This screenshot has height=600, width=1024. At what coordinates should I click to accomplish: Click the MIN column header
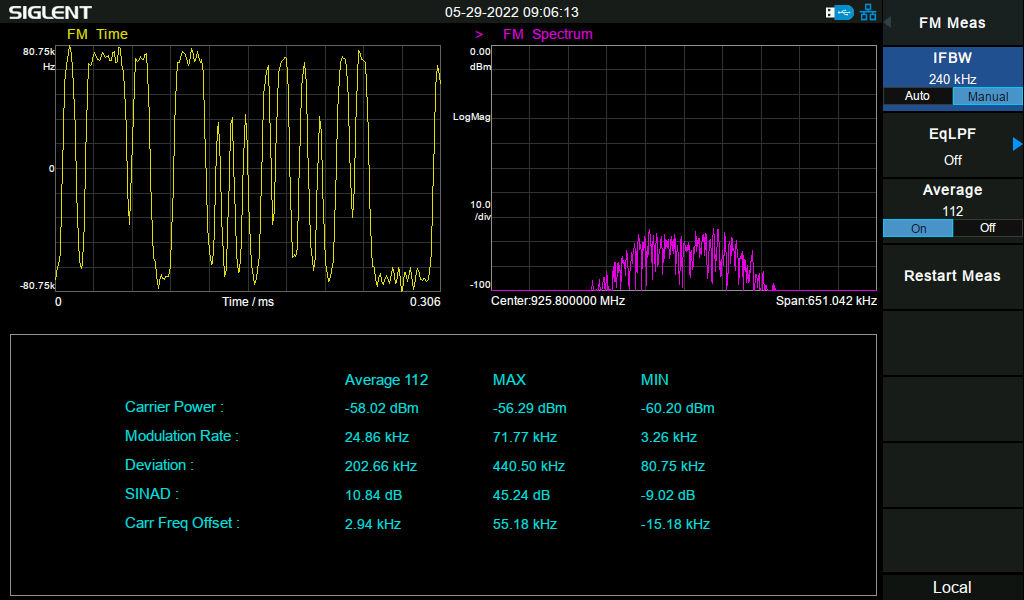[x=655, y=380]
